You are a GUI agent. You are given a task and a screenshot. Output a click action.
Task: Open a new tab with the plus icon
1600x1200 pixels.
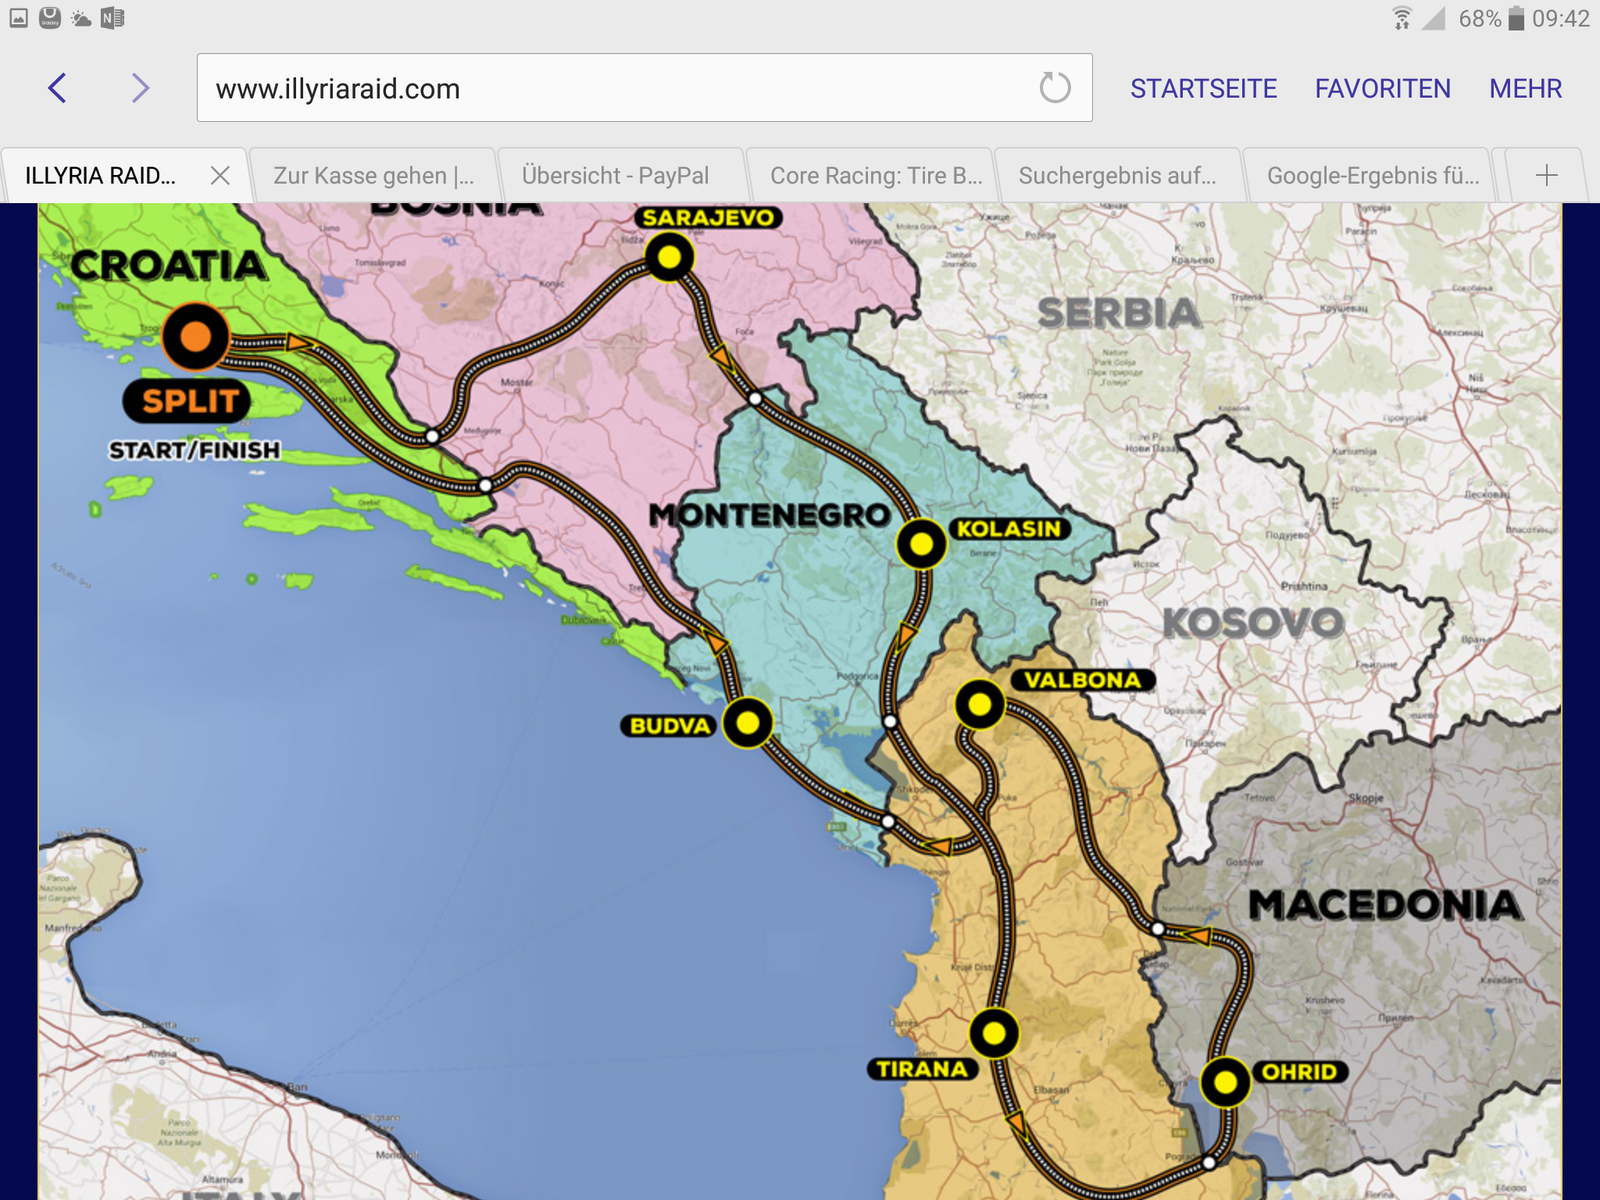tap(1546, 176)
